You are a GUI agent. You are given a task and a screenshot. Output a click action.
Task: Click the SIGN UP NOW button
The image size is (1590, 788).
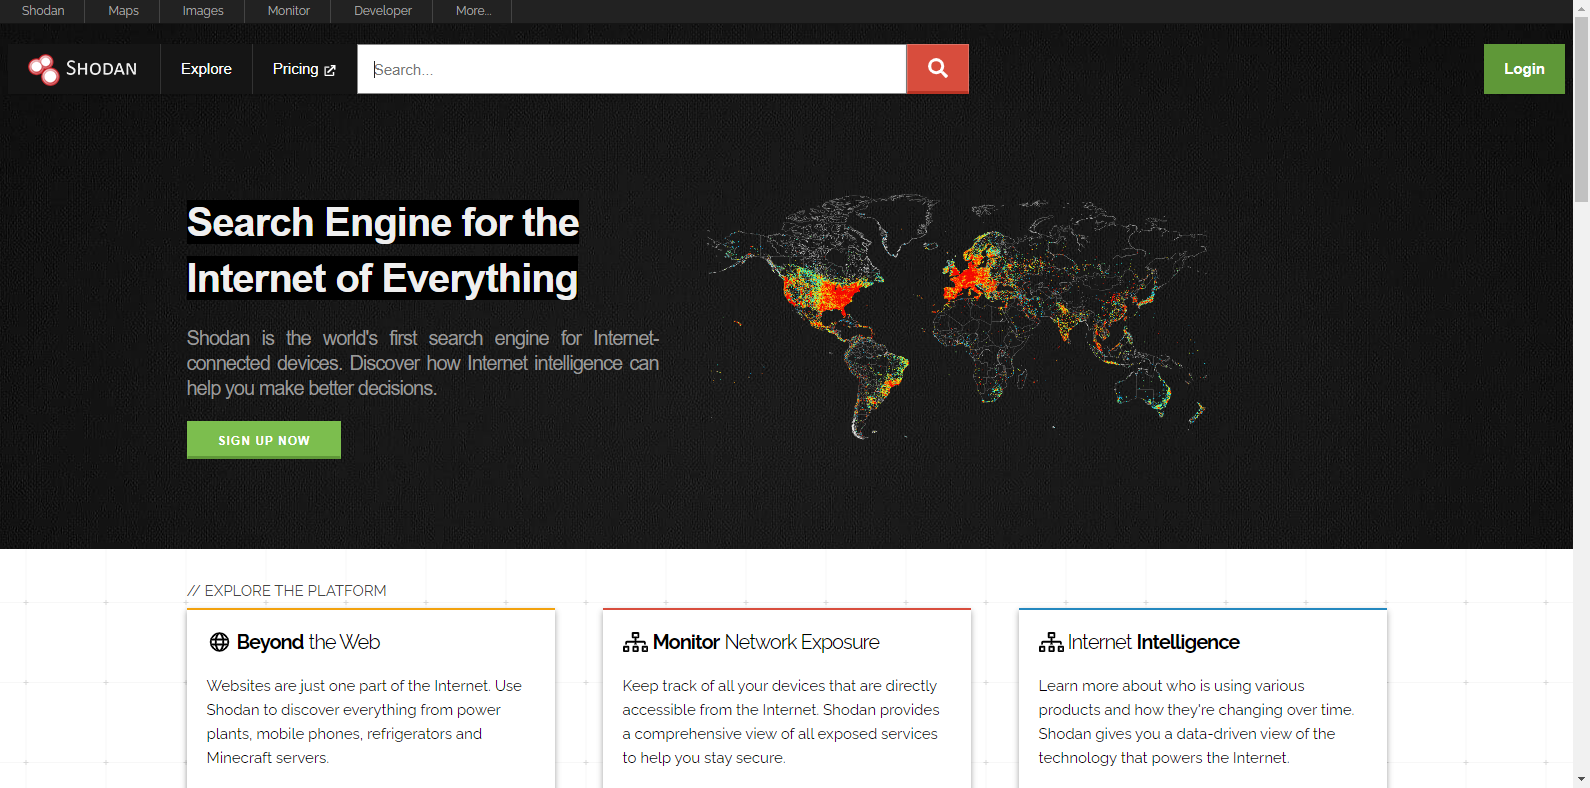coord(264,440)
